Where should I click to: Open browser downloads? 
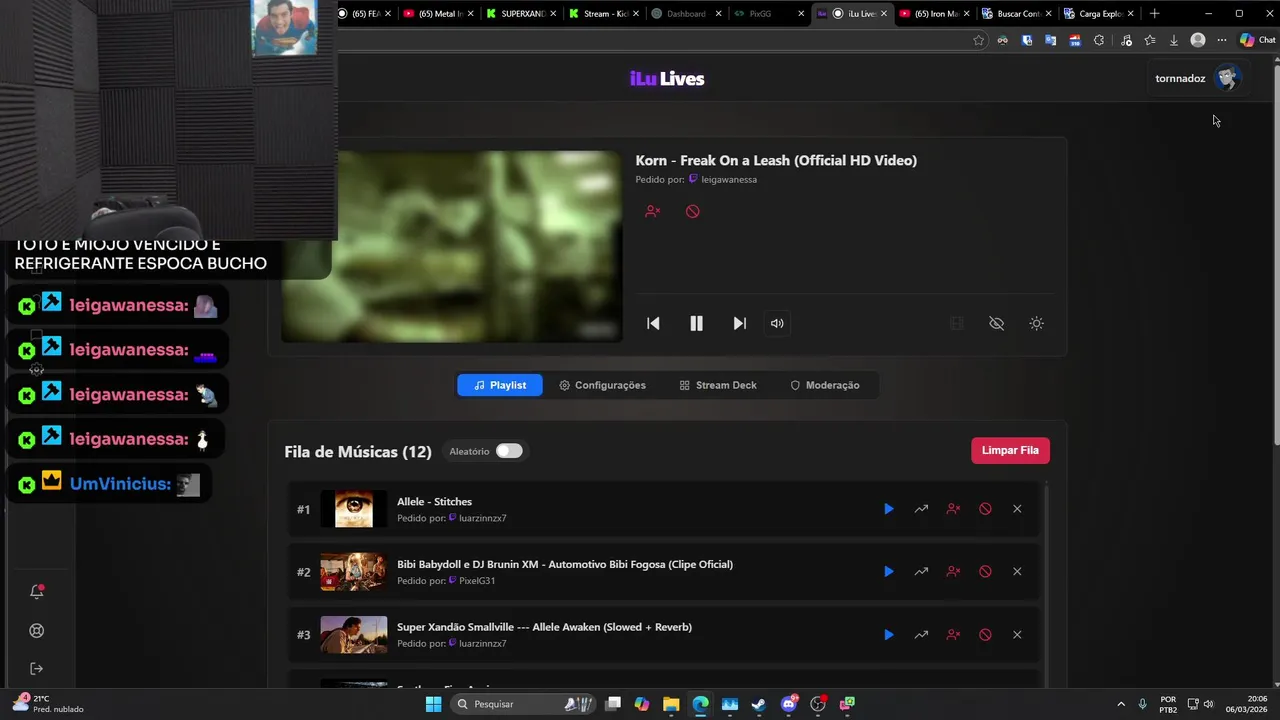[1174, 40]
